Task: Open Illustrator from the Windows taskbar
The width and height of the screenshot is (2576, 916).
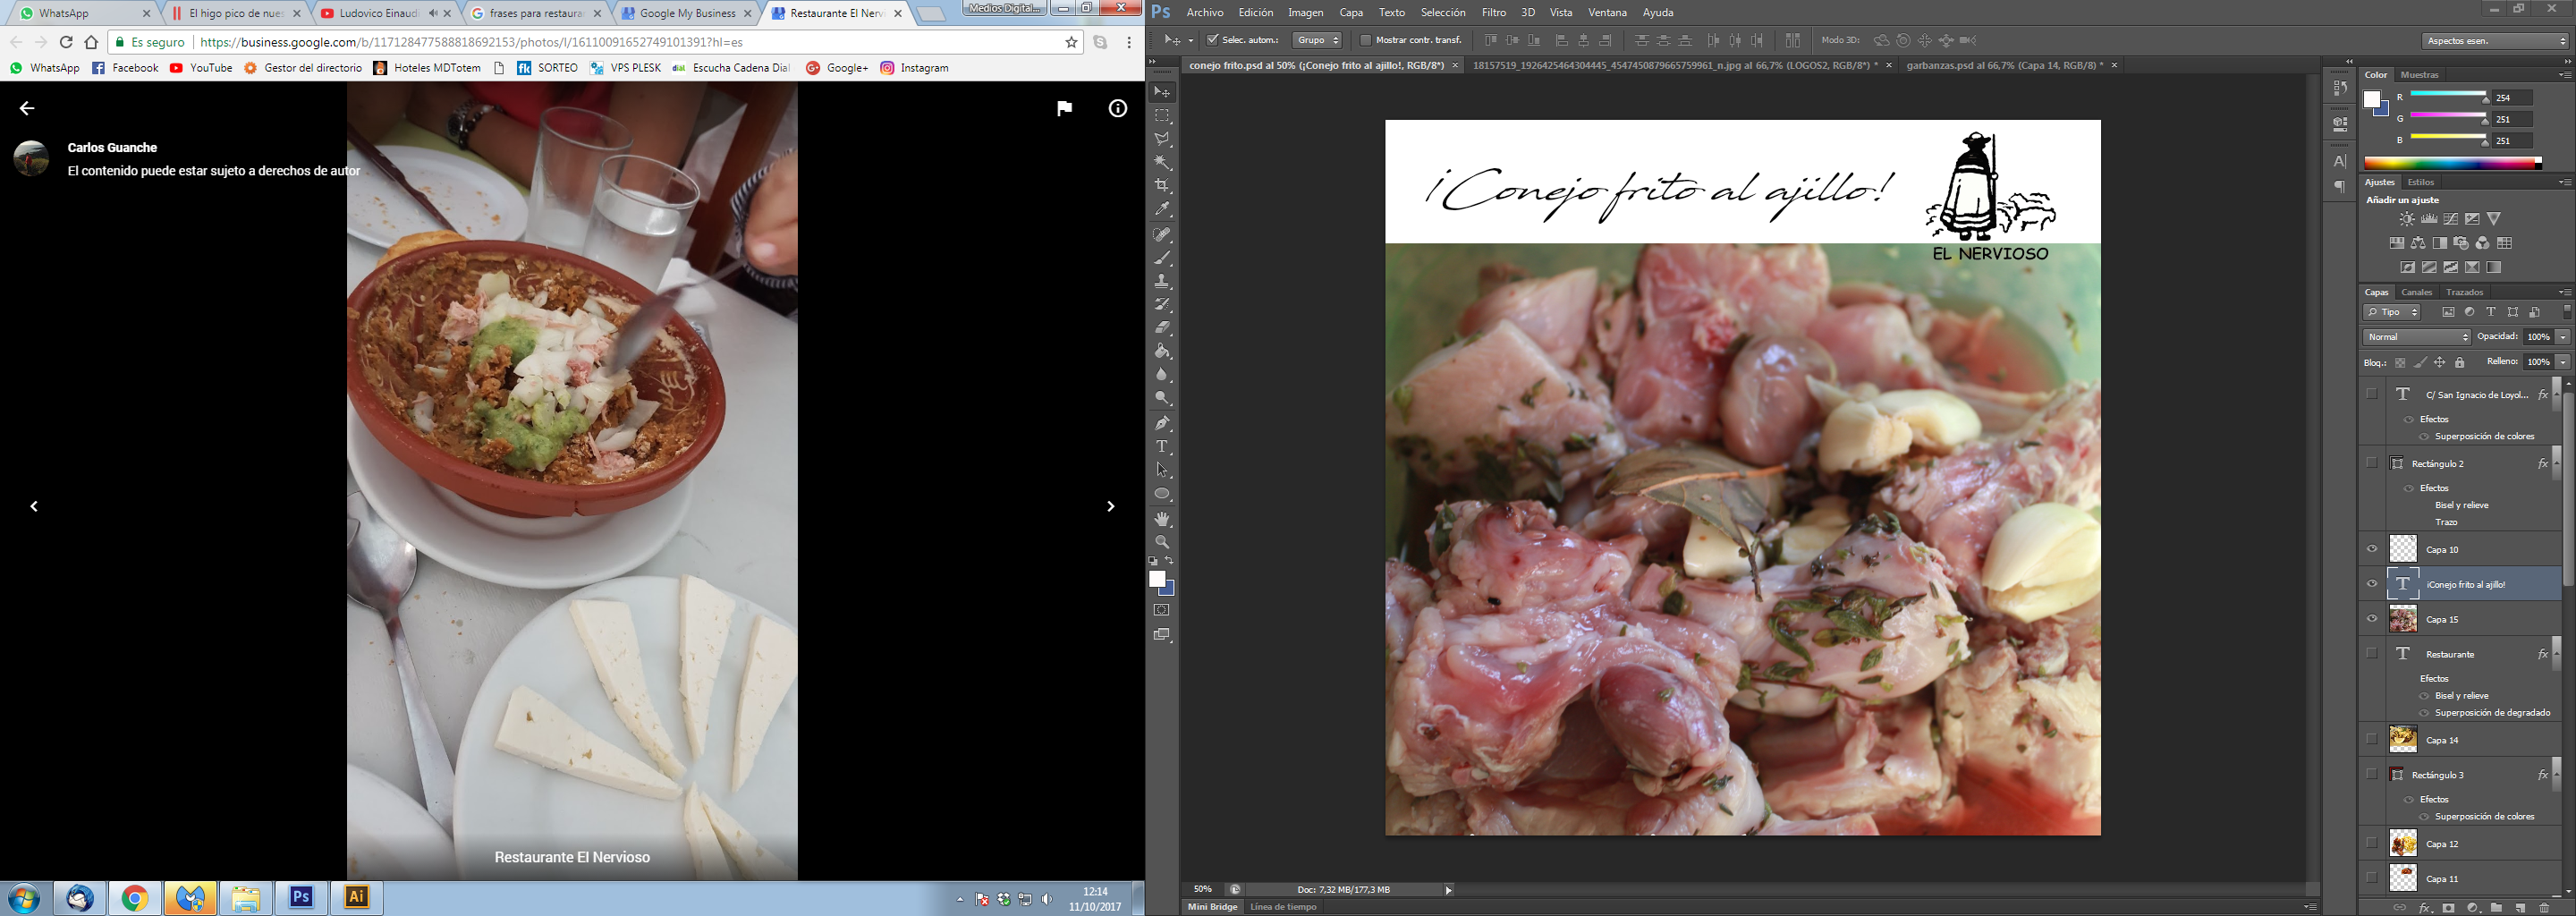Action: 357,897
